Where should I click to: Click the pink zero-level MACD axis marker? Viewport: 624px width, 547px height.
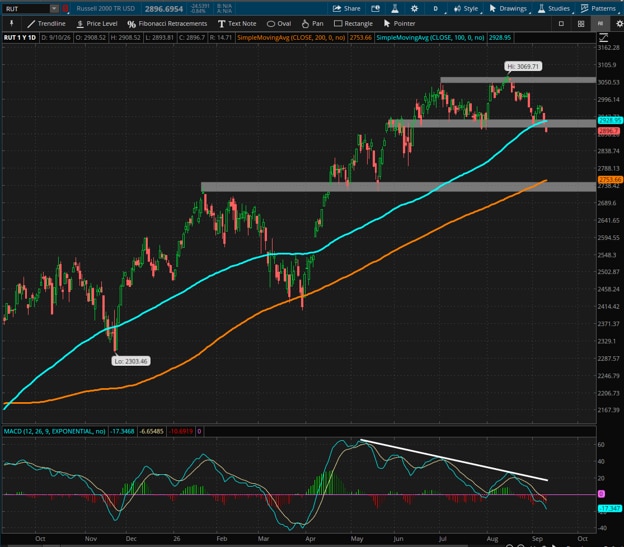pos(601,494)
